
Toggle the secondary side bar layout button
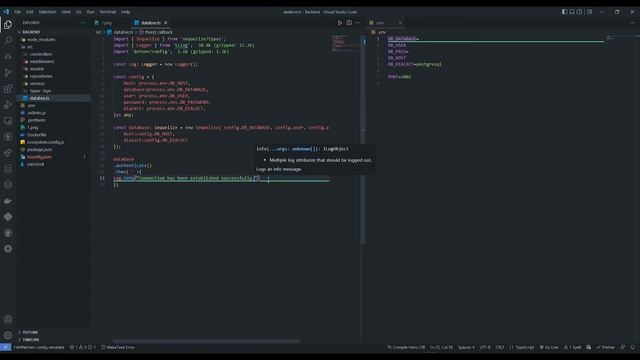(x=580, y=12)
